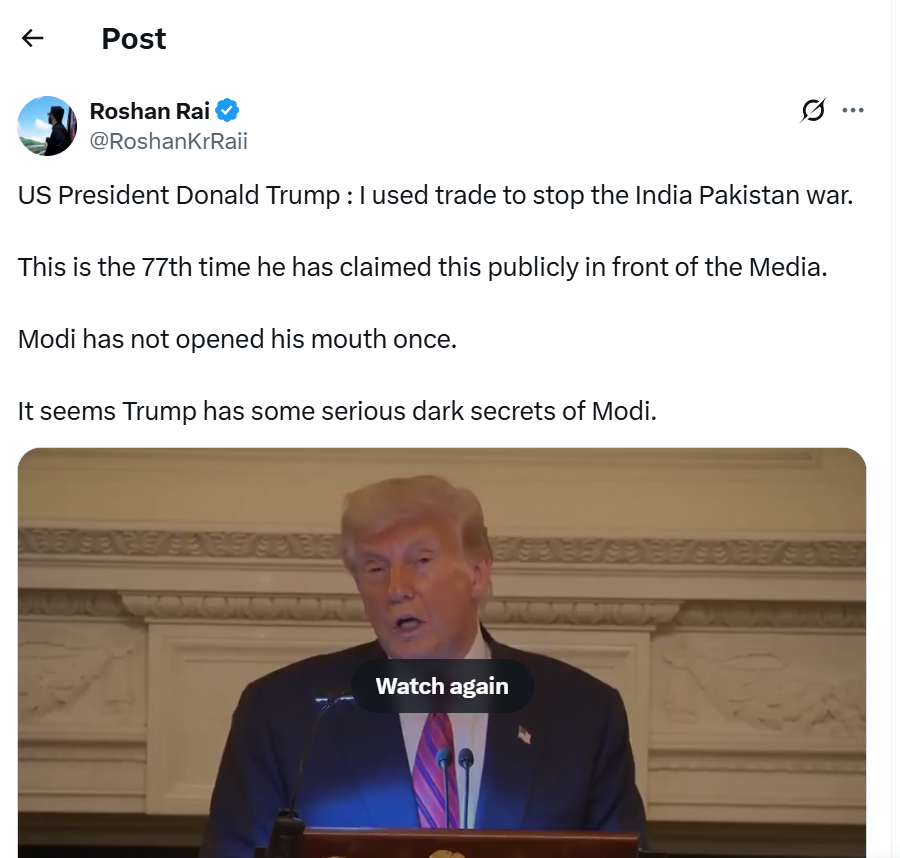Click the Post page heading
This screenshot has height=858, width=900.
(x=134, y=38)
